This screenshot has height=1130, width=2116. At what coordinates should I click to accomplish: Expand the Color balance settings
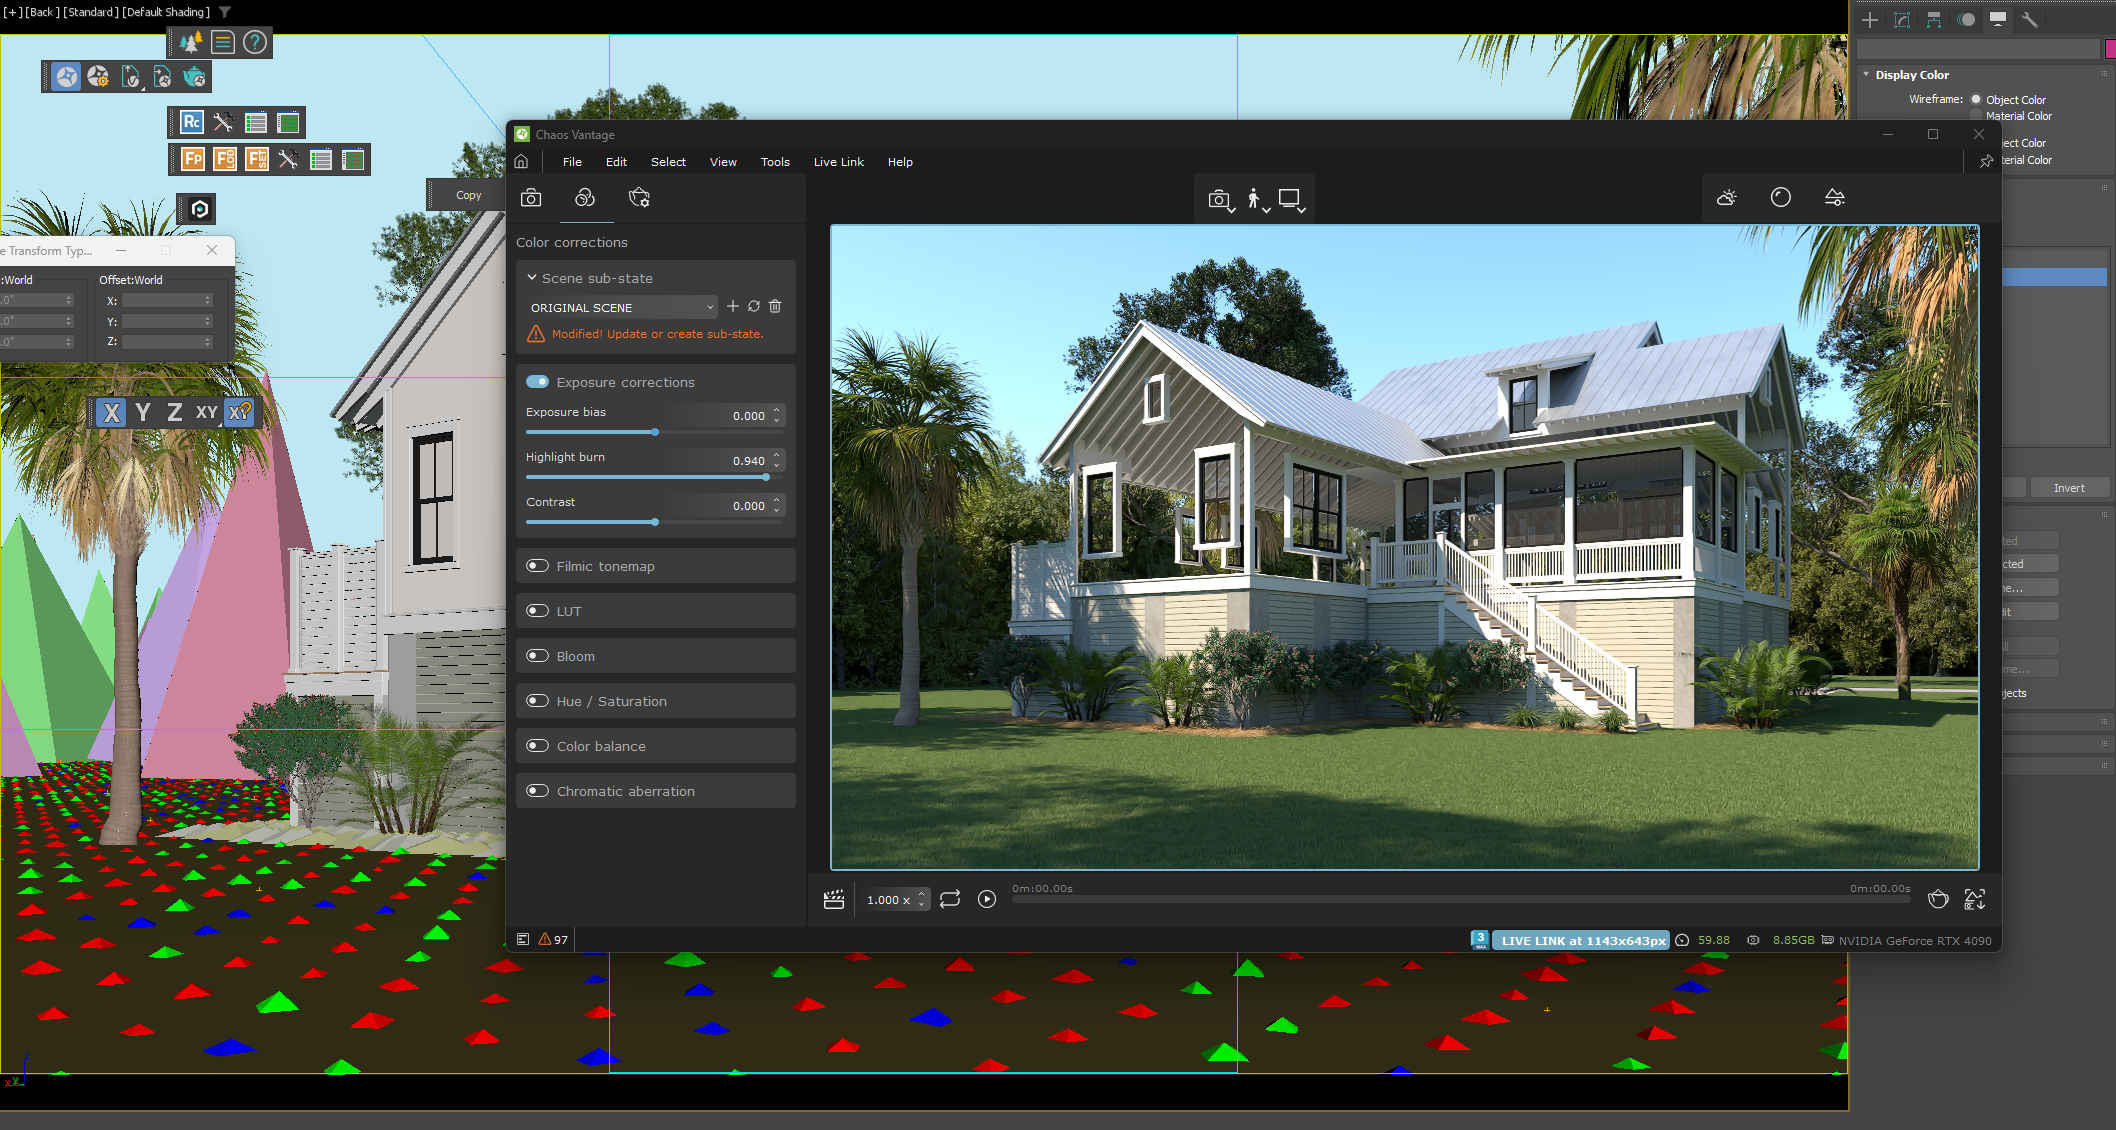602,746
